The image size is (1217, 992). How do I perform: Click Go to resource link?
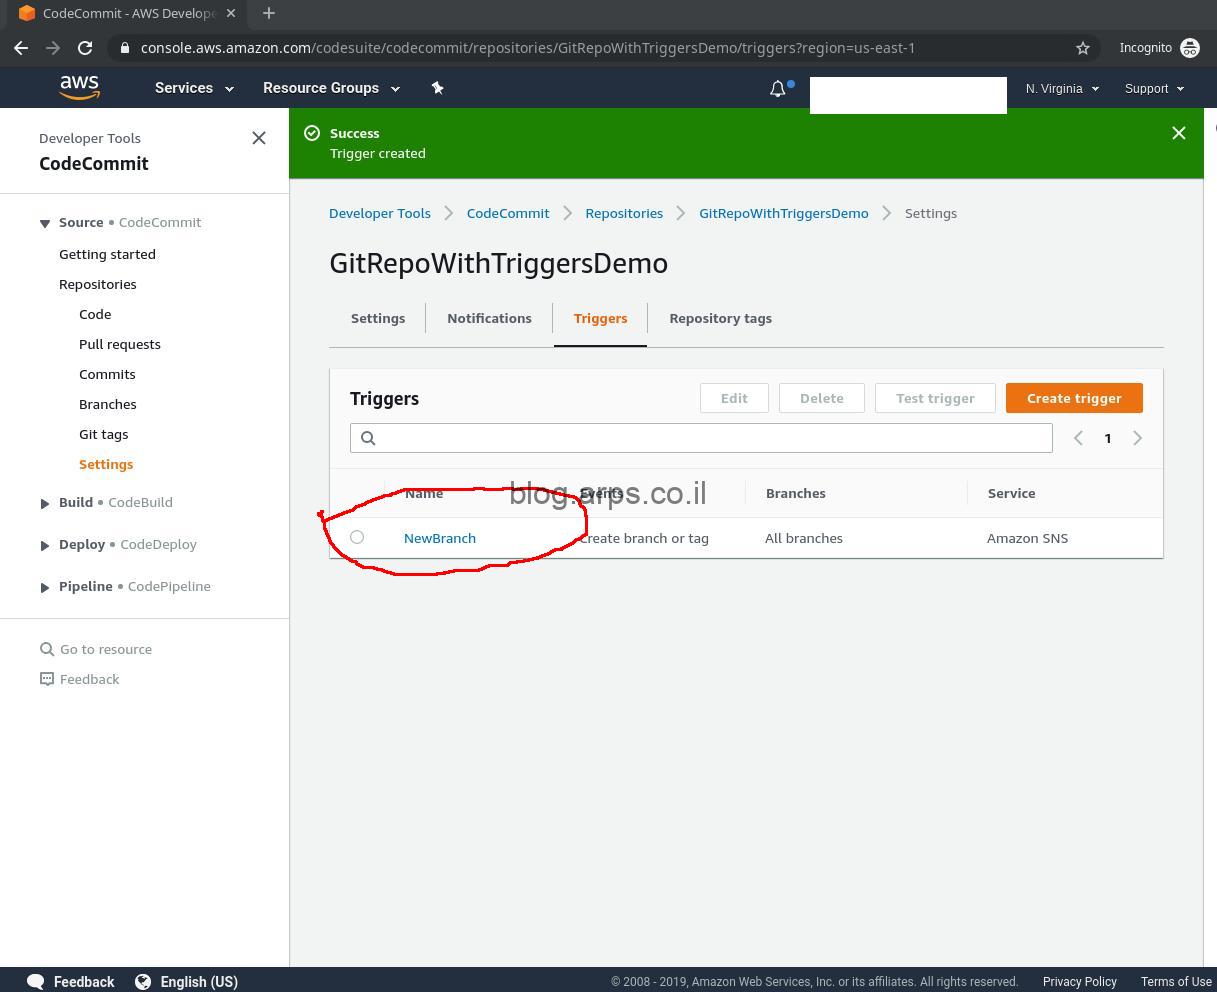(105, 649)
